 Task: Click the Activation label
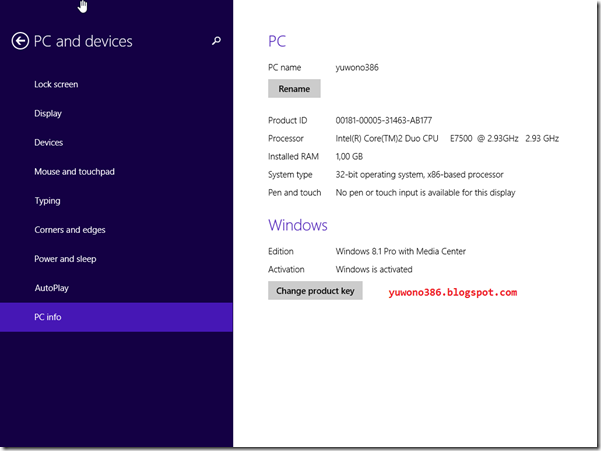(286, 269)
